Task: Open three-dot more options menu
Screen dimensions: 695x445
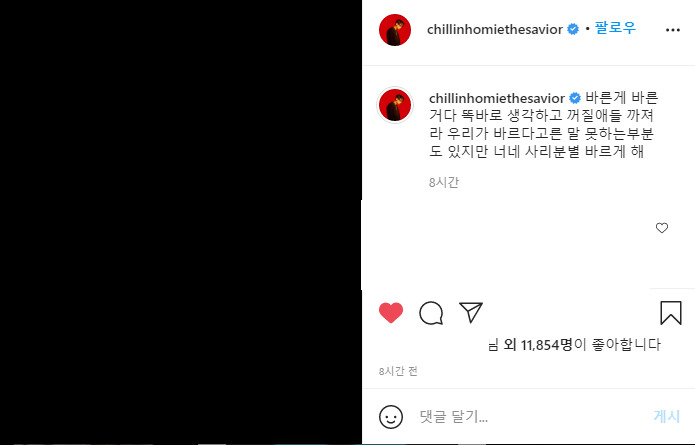Action: (x=673, y=30)
